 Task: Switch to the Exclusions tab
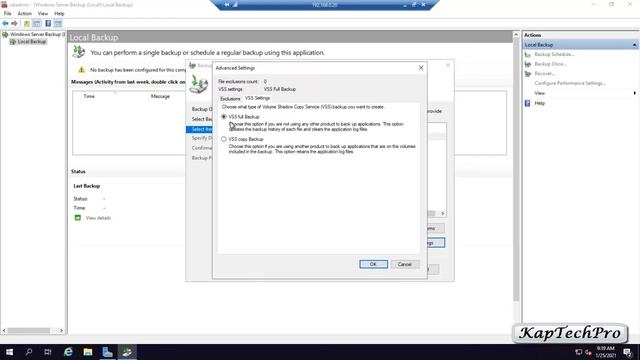click(230, 99)
